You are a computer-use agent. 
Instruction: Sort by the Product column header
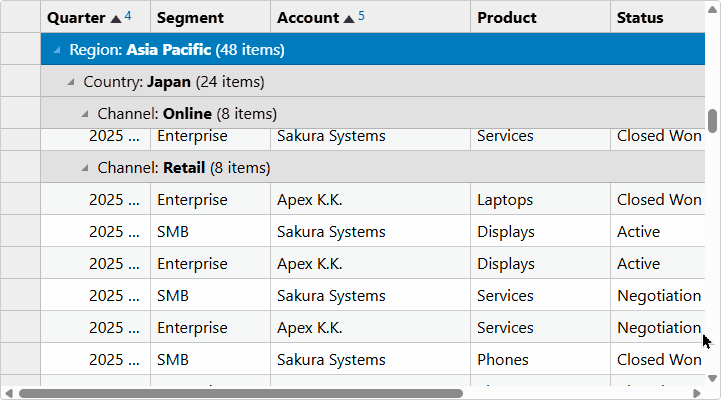[x=540, y=17]
